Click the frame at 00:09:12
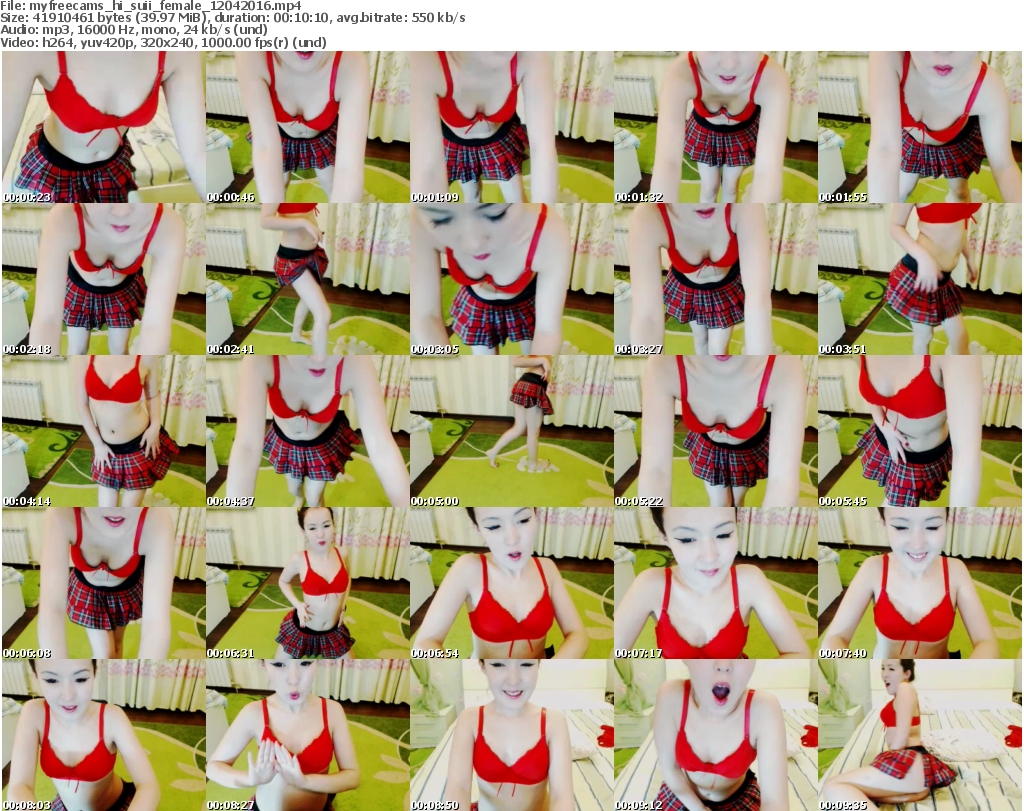The height and width of the screenshot is (811, 1024). pos(715,735)
